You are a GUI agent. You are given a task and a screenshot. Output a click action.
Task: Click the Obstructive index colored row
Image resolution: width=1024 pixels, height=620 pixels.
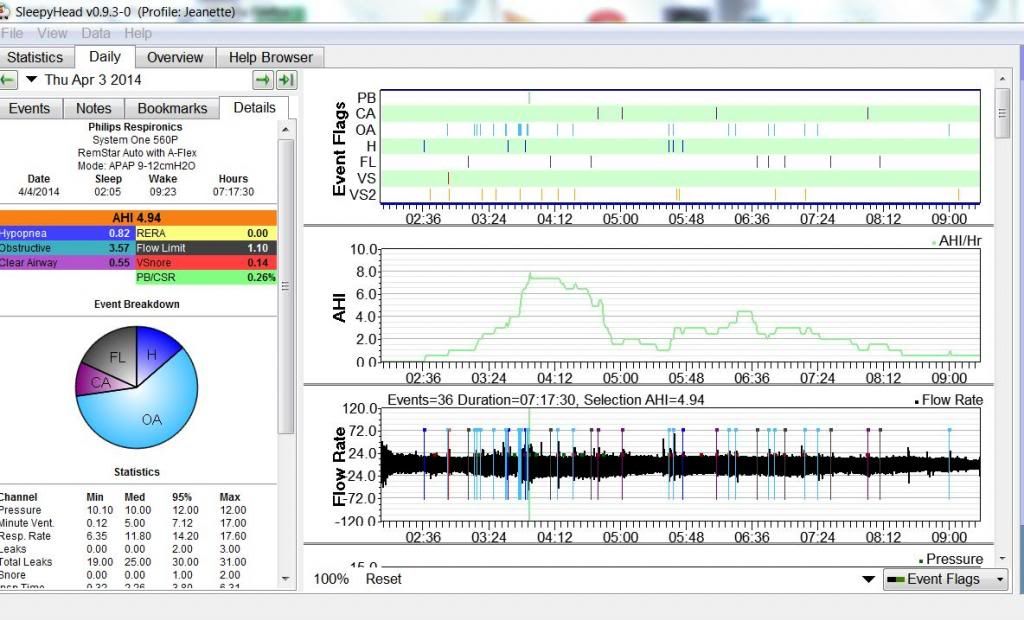tap(66, 247)
